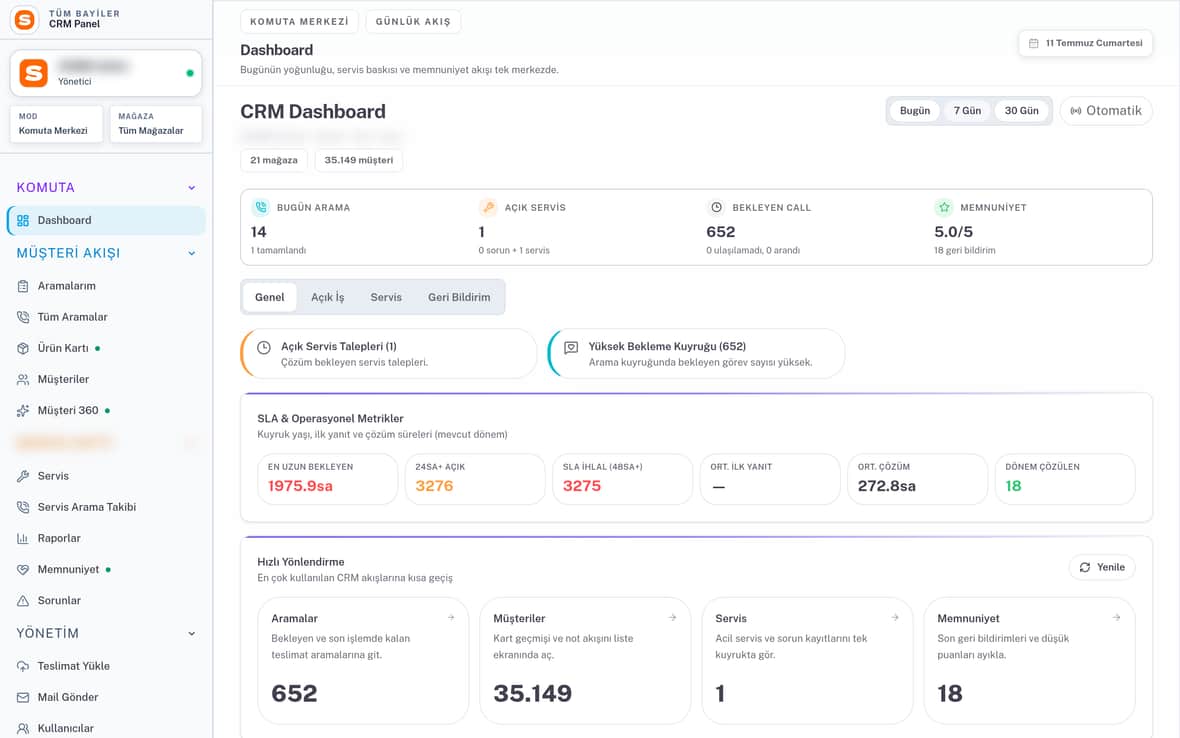Viewport: 1180px width, 738px height.
Task: Click the Yenile refresh button
Action: tap(1102, 567)
